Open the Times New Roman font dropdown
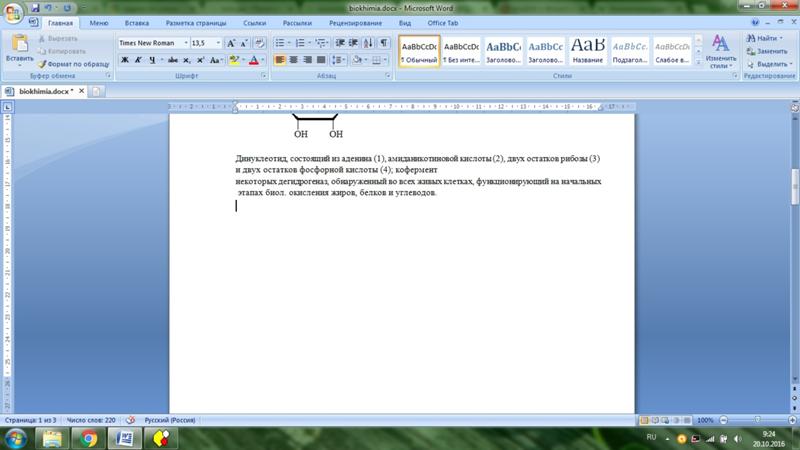Screen dimensions: 800x450 click(x=186, y=43)
